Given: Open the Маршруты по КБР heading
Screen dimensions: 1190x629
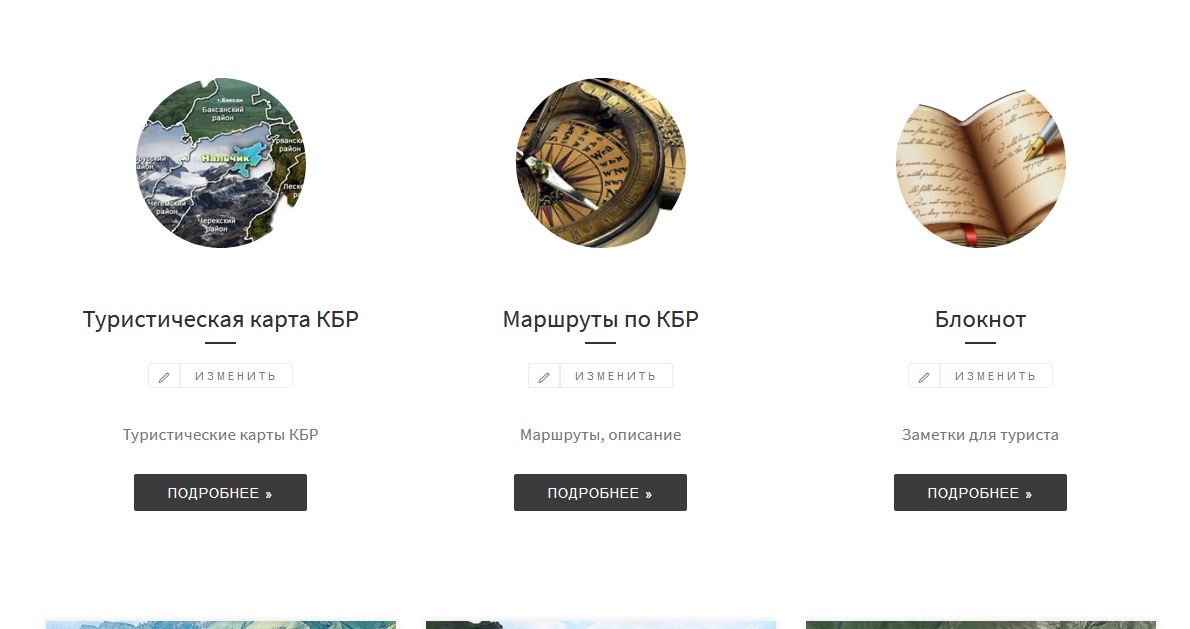Looking at the screenshot, I should [600, 319].
